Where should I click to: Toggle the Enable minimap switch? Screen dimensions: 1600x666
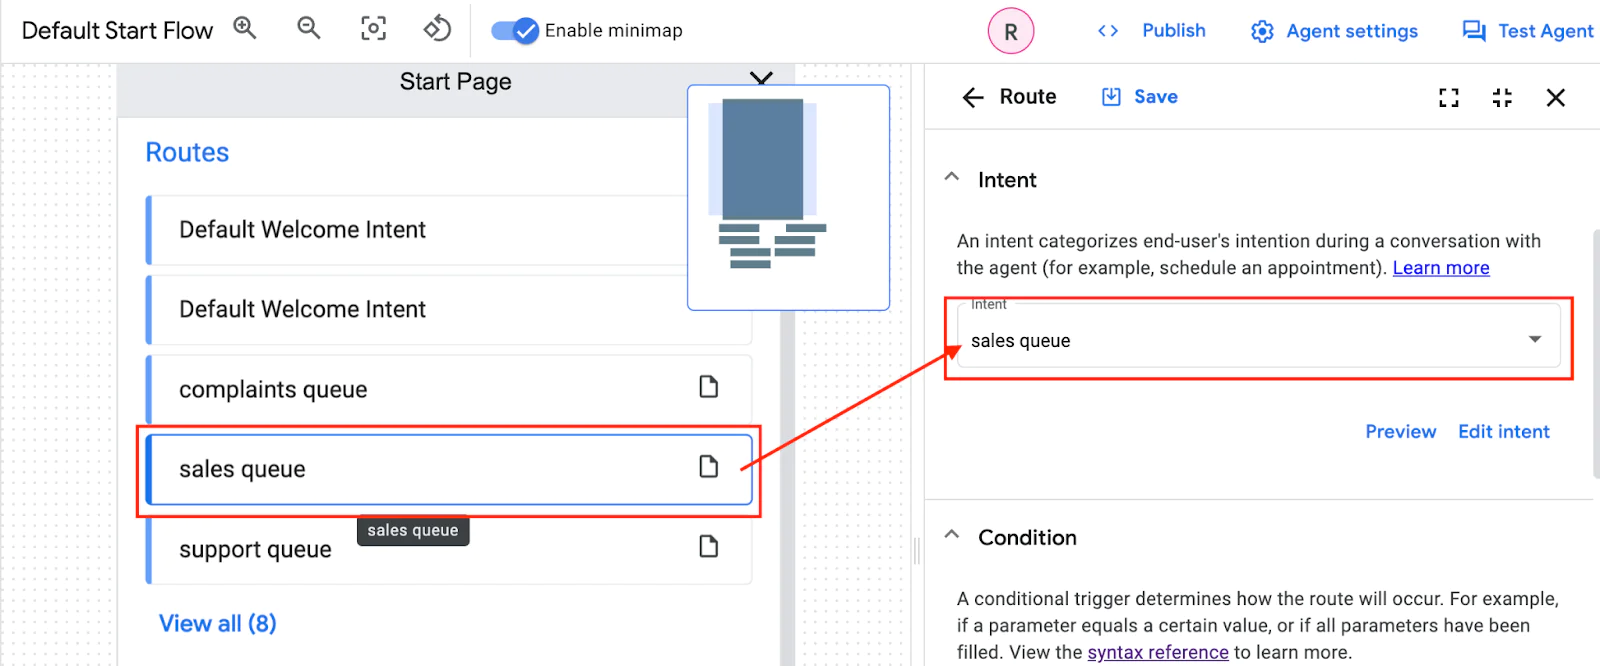[x=515, y=30]
